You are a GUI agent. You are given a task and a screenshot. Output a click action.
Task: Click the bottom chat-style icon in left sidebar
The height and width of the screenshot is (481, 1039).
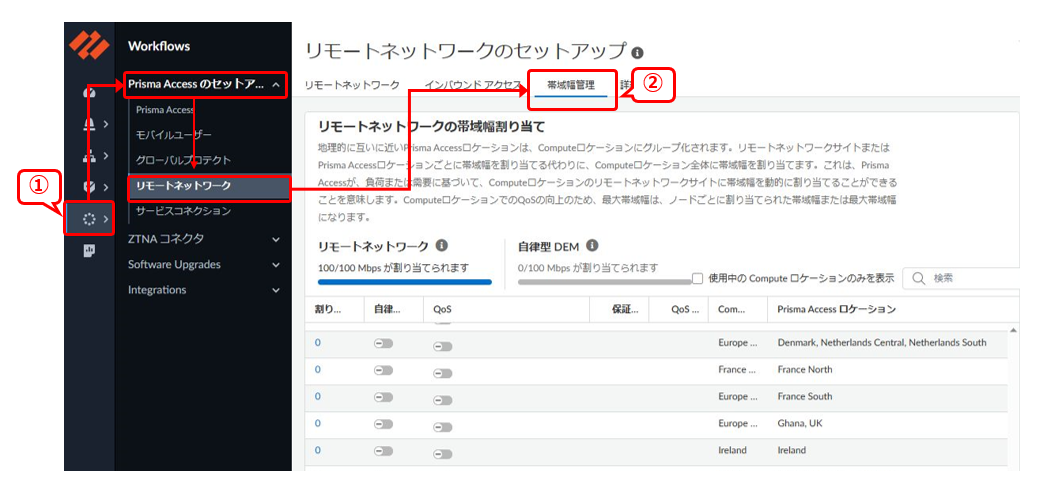pos(89,251)
